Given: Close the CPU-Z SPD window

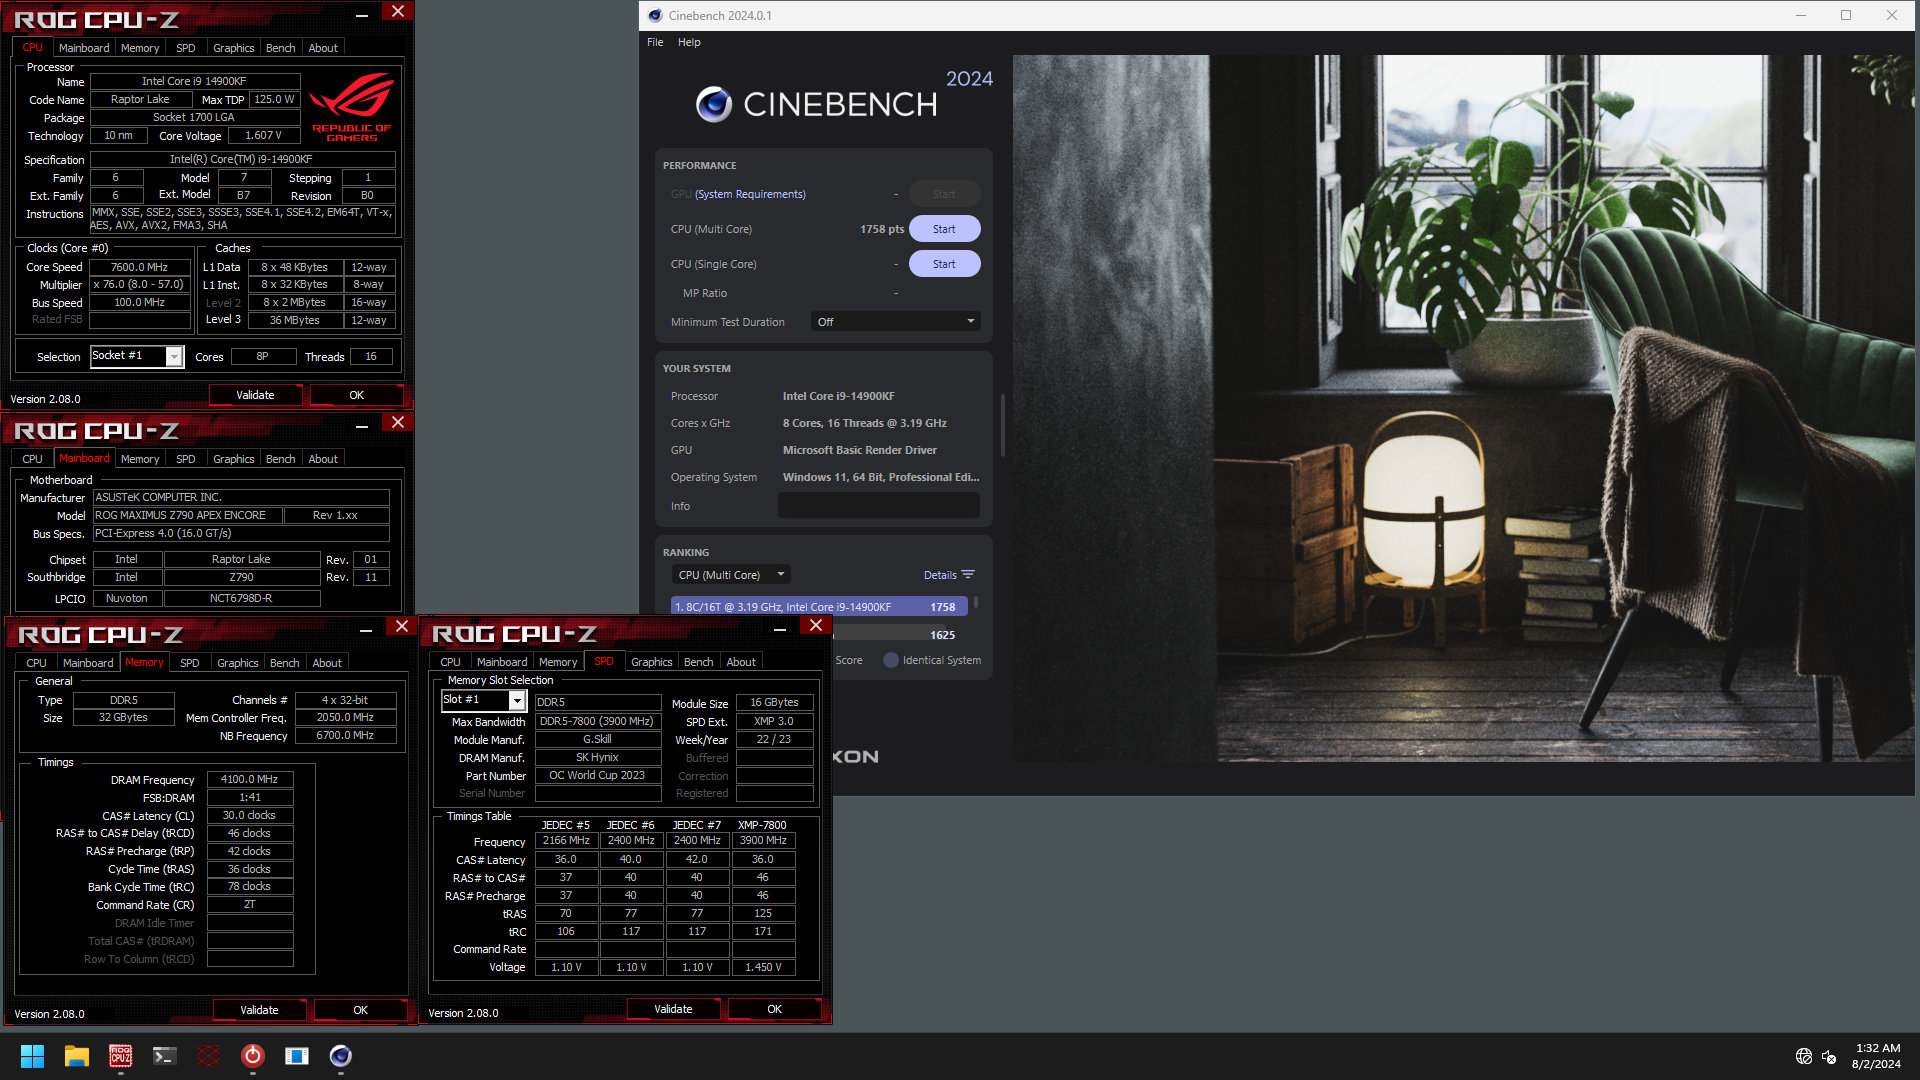Looking at the screenshot, I should coord(816,626).
